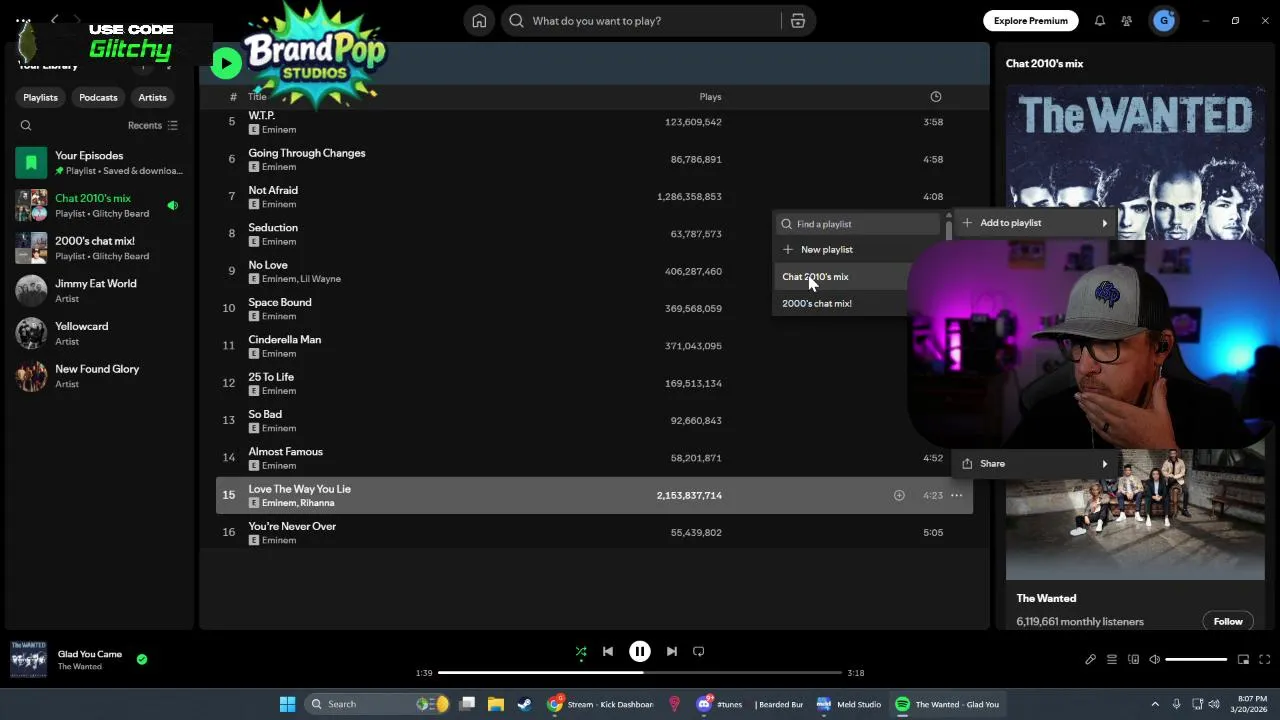Mute using the volume speaker icon
Screen dimensions: 1280x720
point(1154,660)
